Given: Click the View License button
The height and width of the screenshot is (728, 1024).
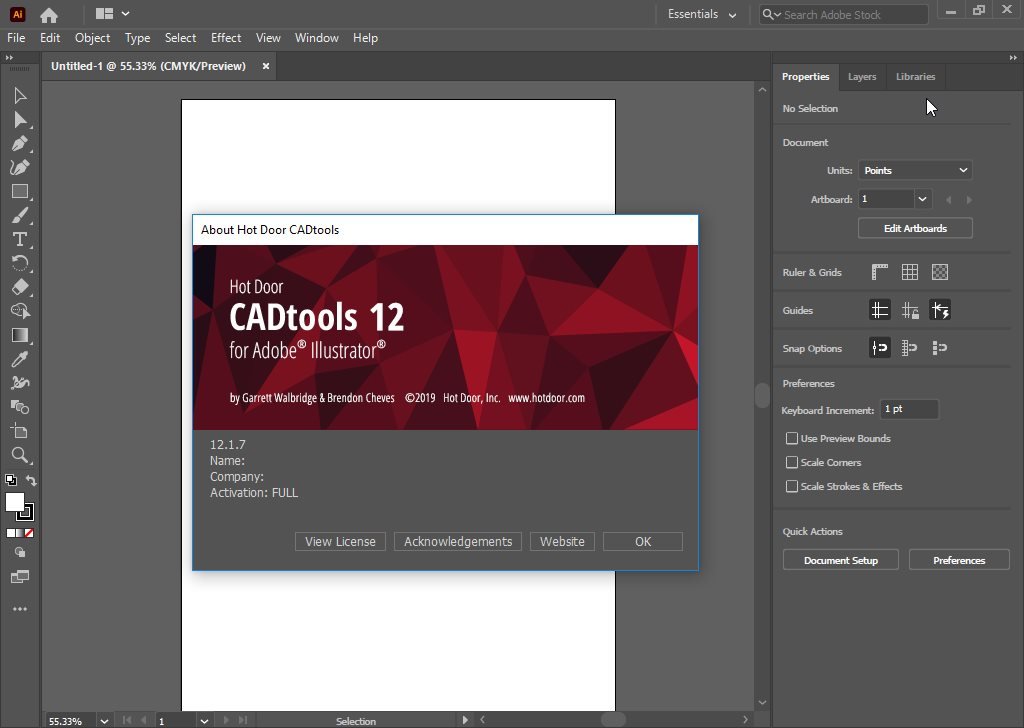Looking at the screenshot, I should [340, 541].
